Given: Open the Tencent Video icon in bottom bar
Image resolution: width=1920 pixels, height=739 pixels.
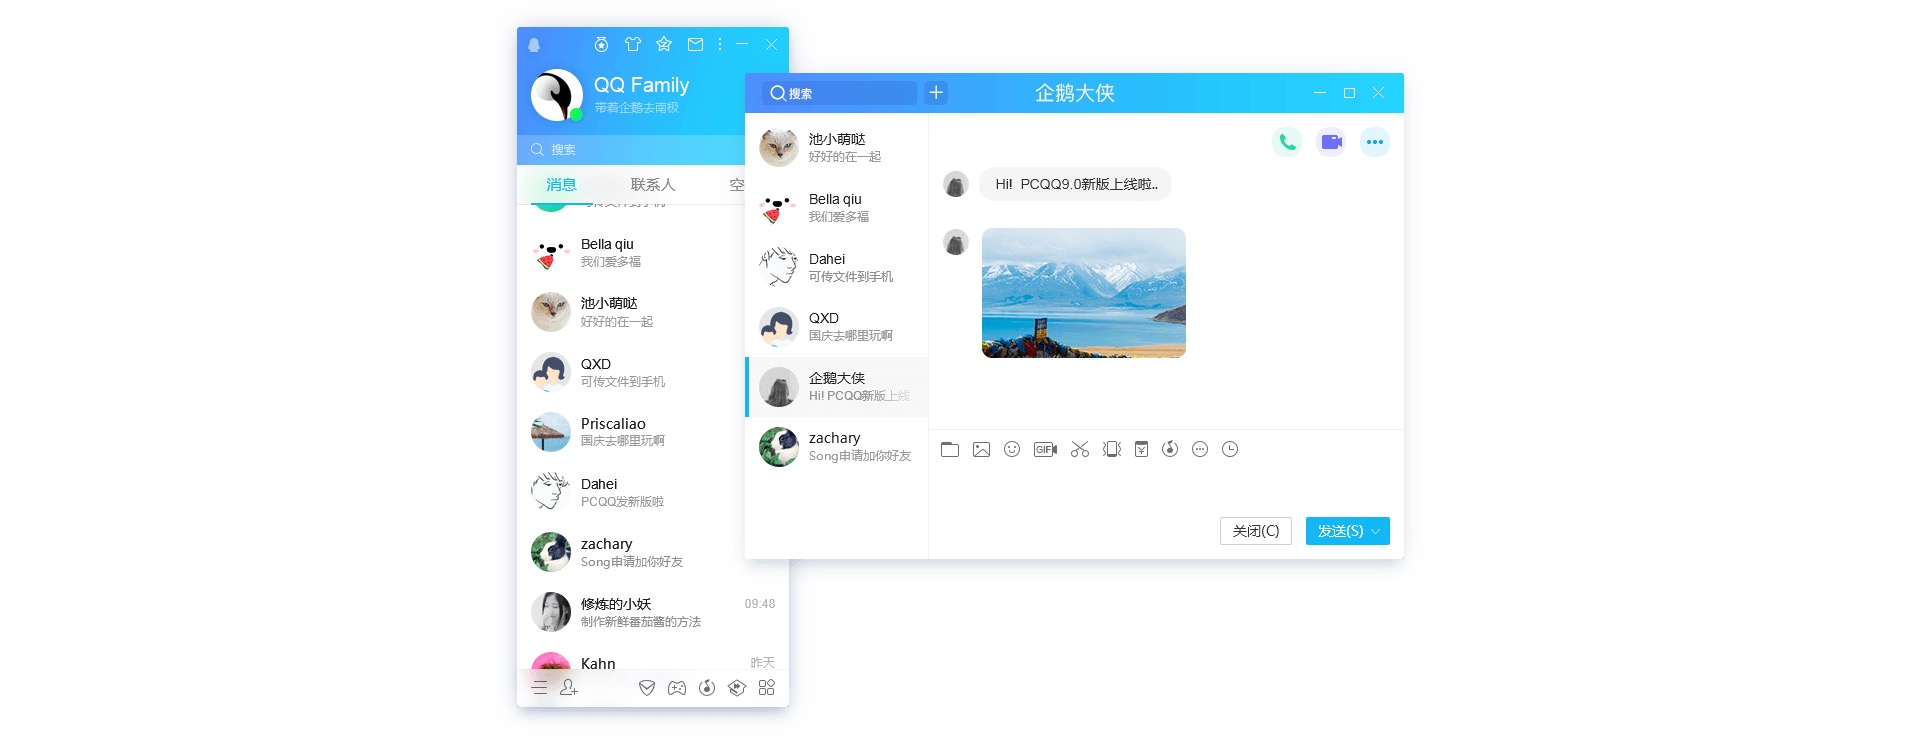Looking at the screenshot, I should coord(737,688).
